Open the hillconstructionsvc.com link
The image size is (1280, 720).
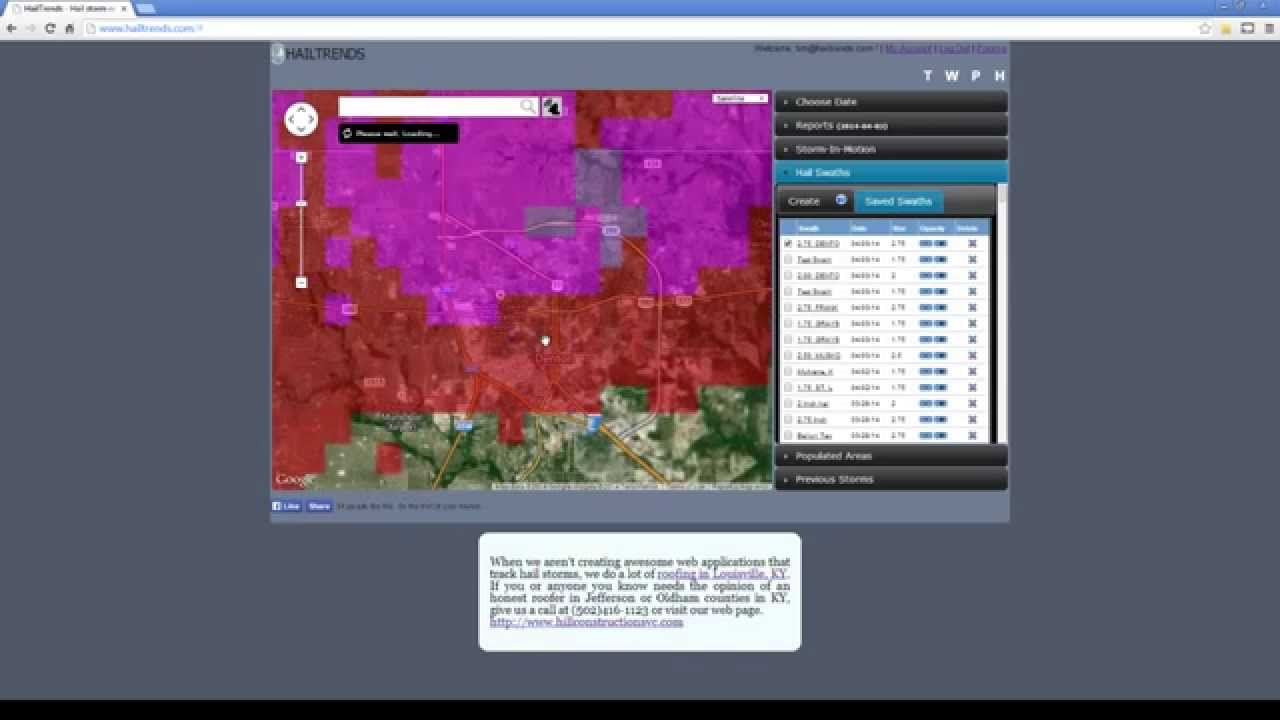pyautogui.click(x=586, y=622)
